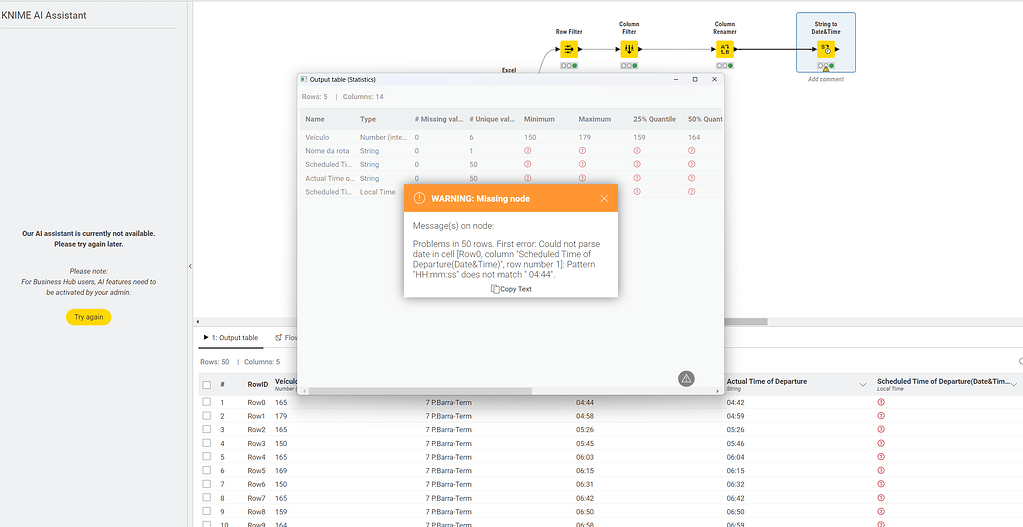Check the checkbox for Row4

207,457
